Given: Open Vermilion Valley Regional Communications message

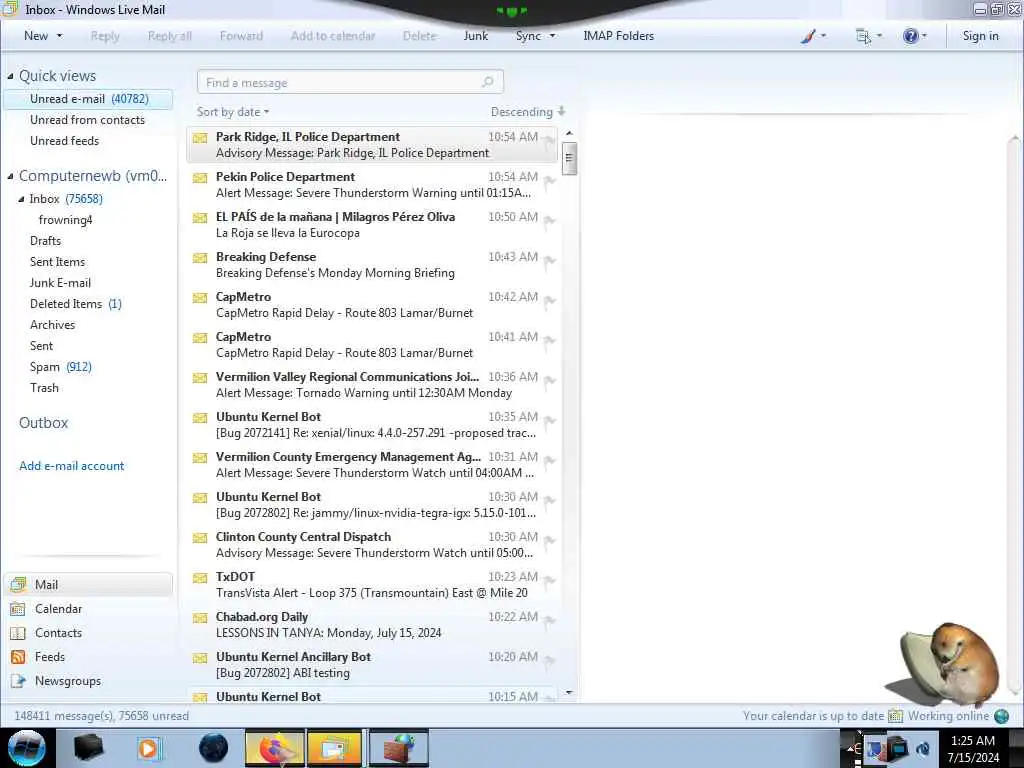Looking at the screenshot, I should click(372, 385).
